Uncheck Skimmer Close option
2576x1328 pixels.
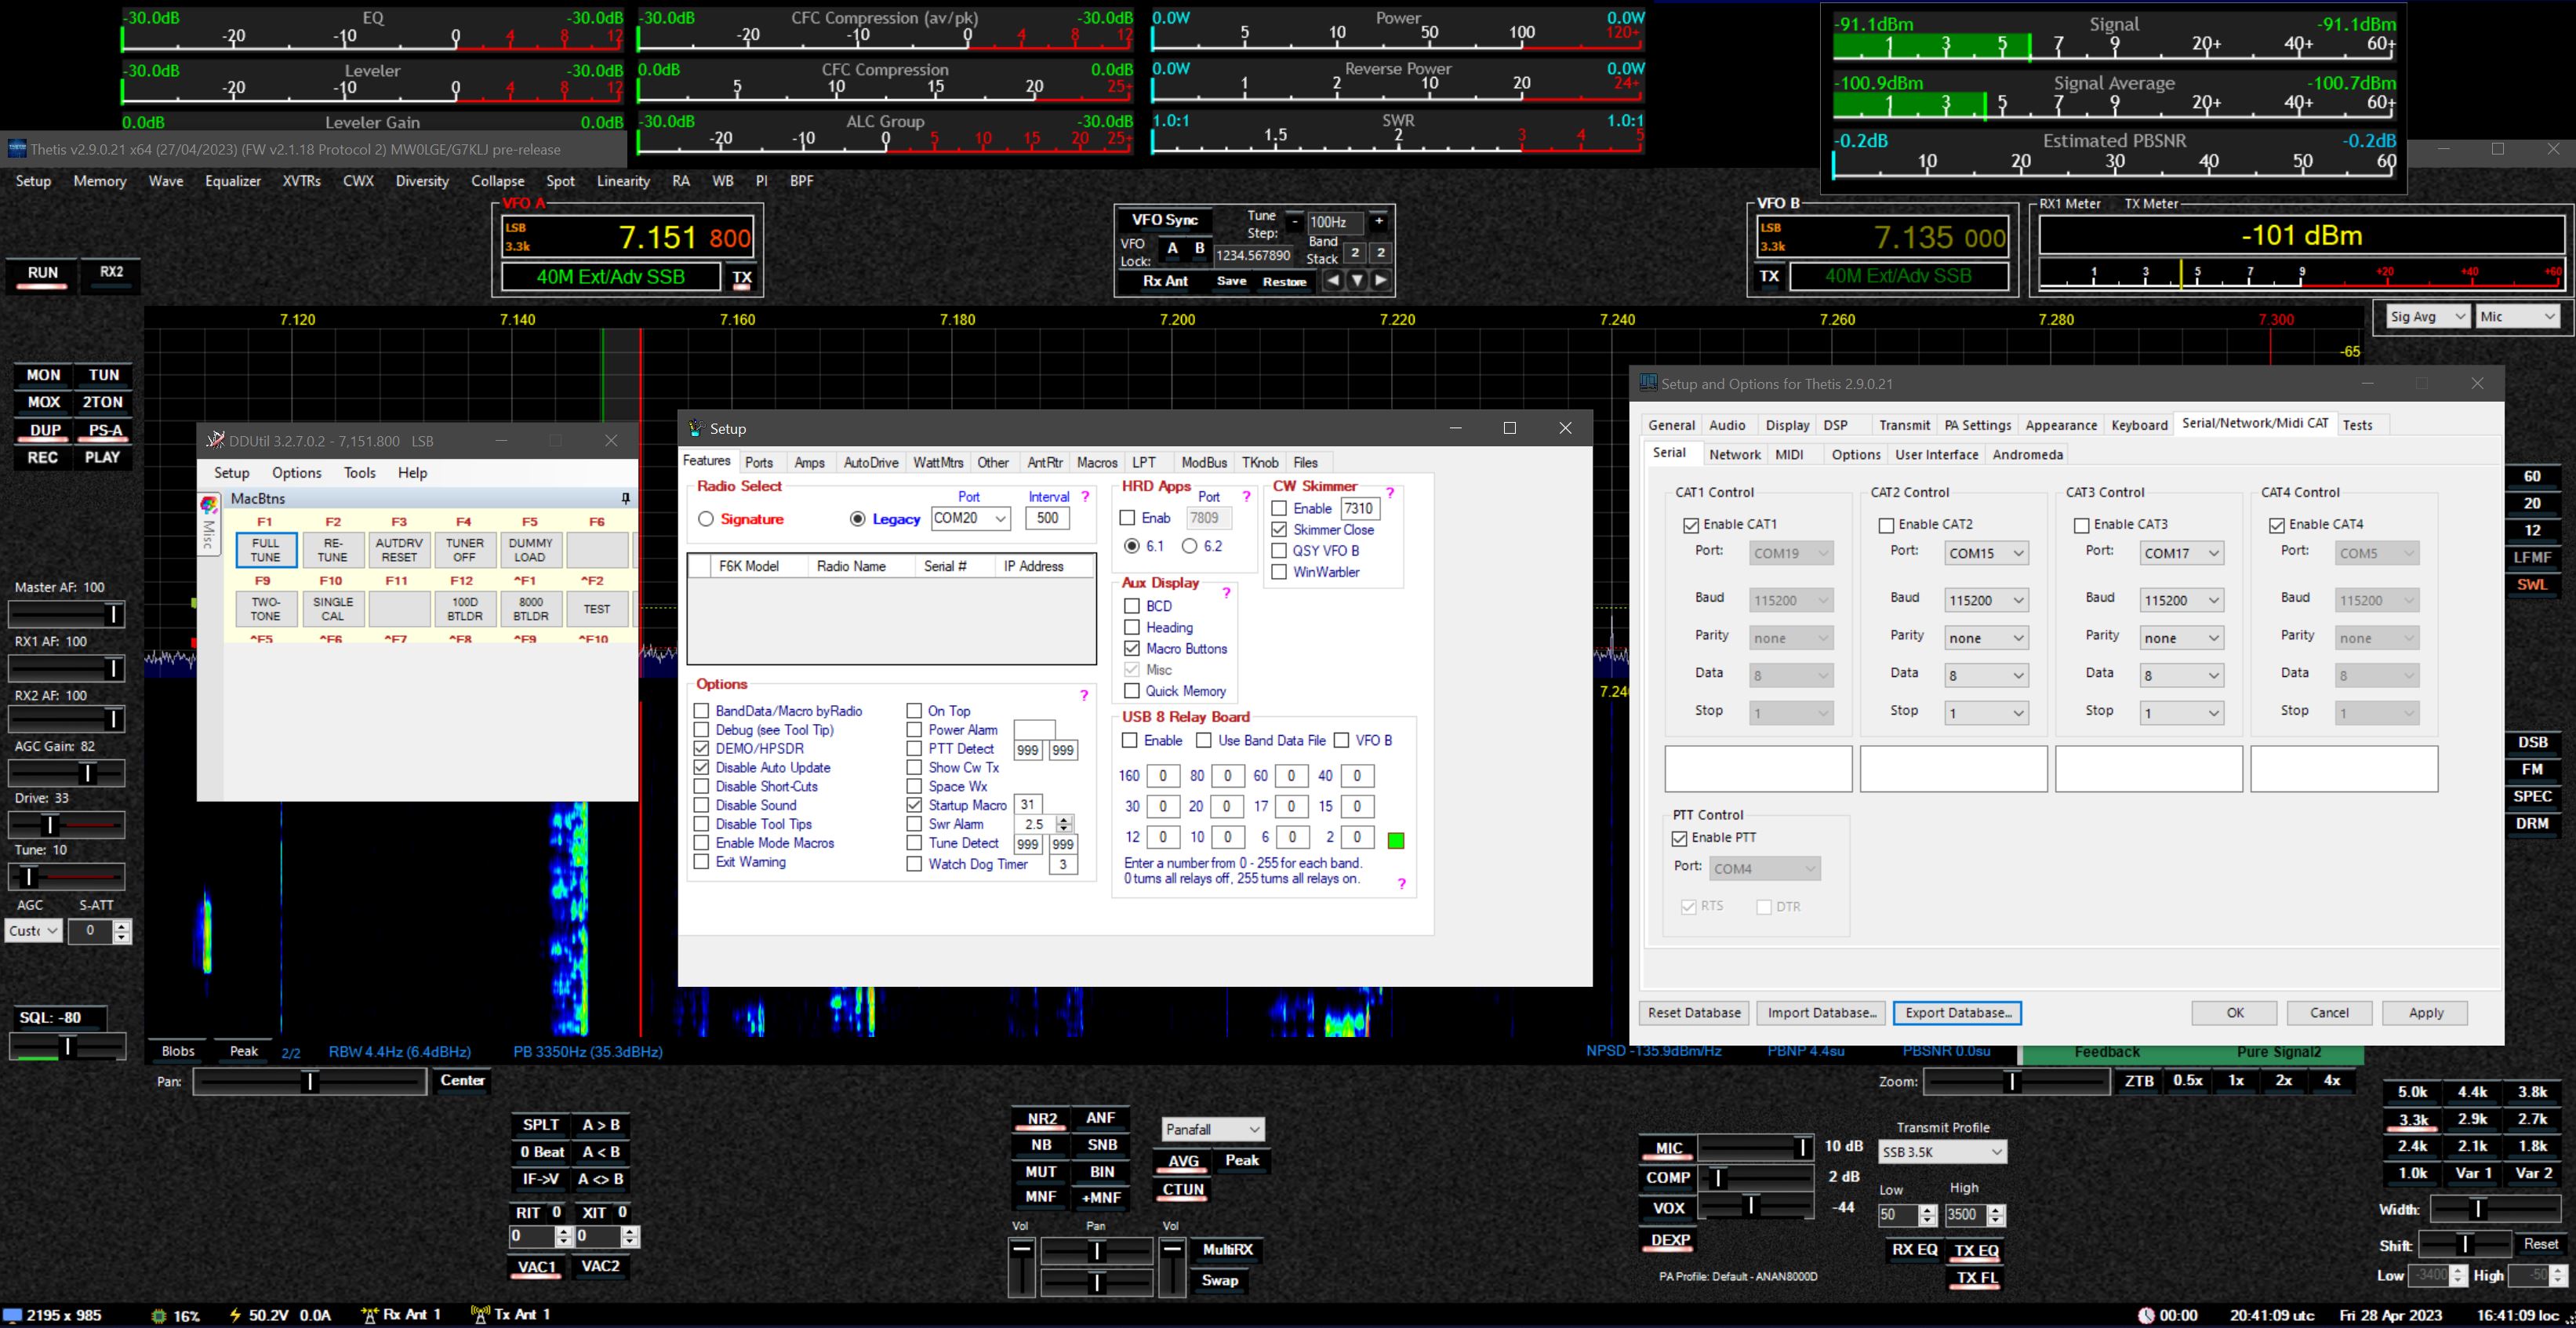click(1279, 530)
